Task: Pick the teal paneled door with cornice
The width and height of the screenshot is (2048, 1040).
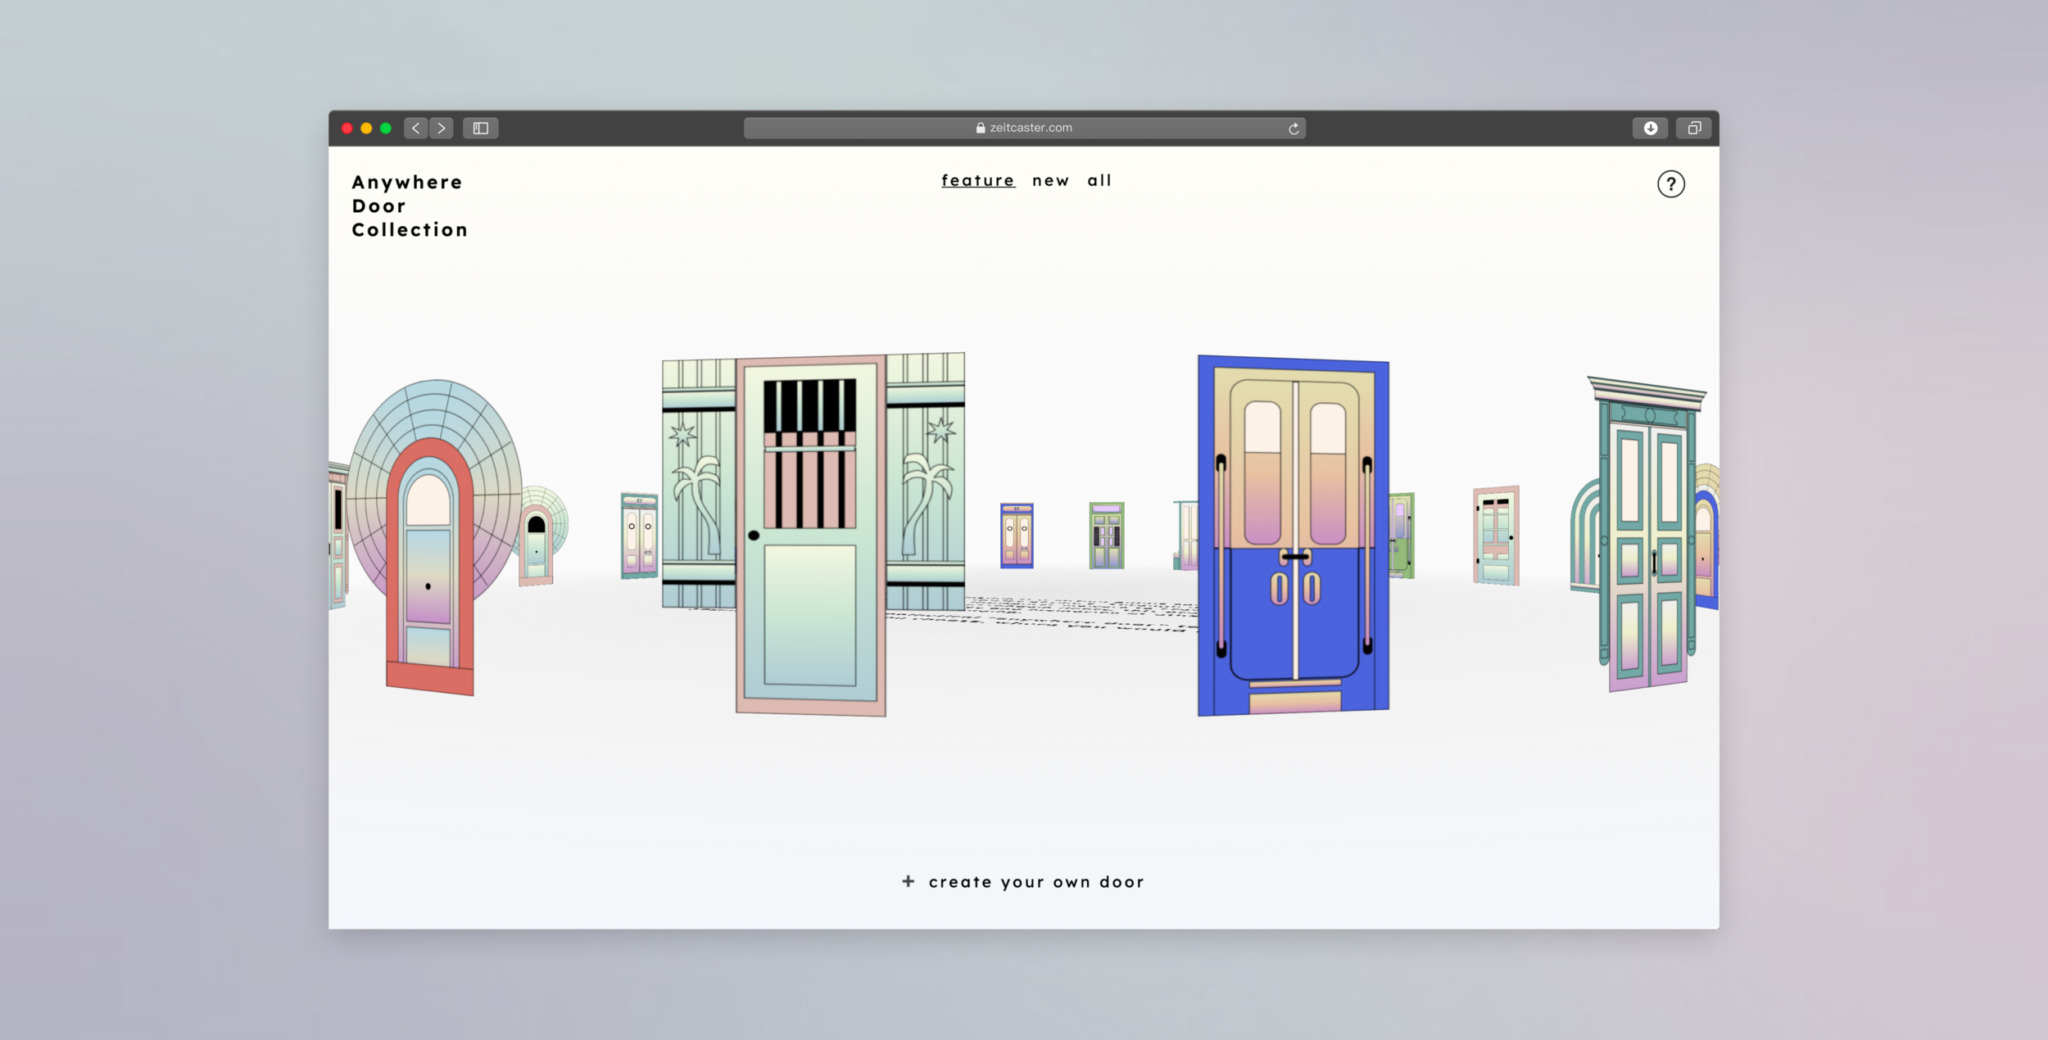Action: (1645, 540)
